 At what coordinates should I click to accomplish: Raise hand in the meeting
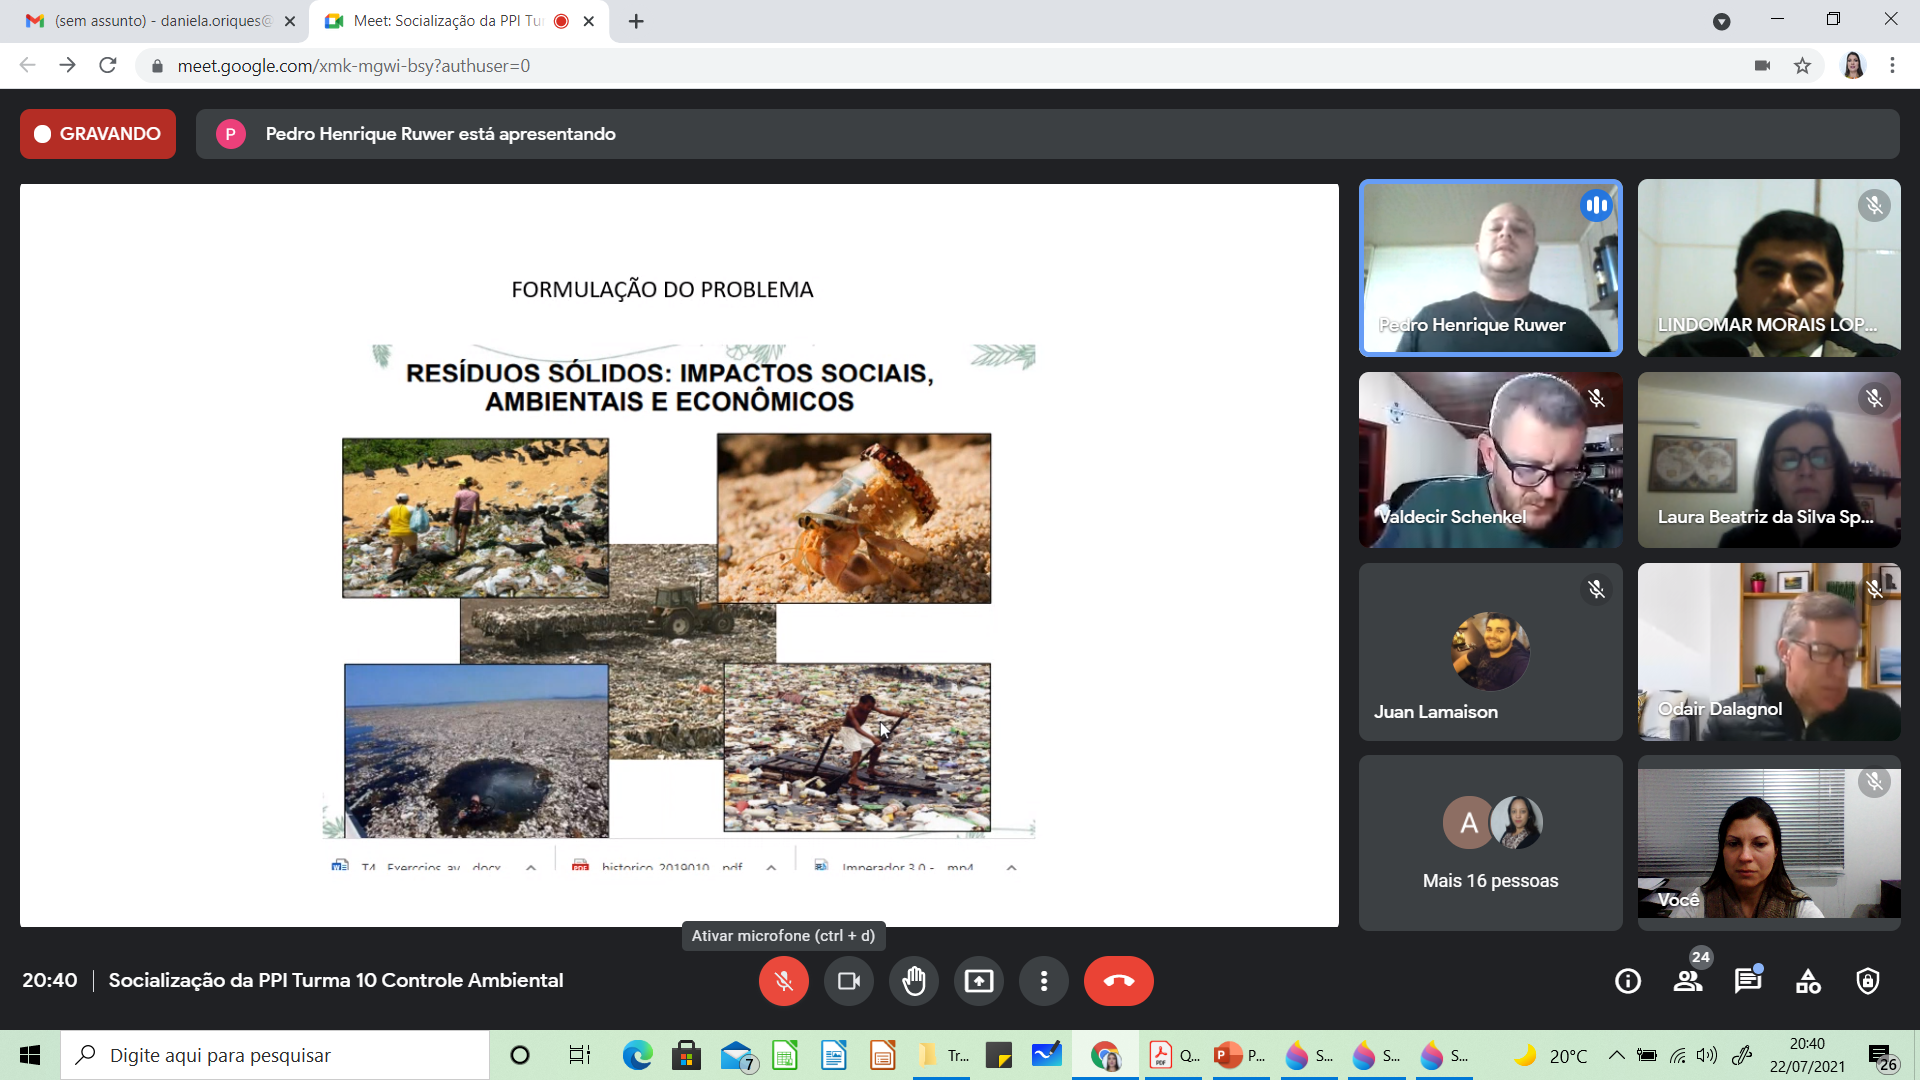click(913, 981)
